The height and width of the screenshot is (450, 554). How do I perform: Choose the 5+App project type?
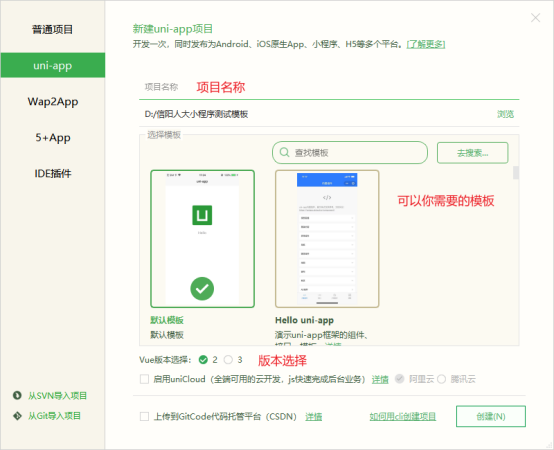coord(53,137)
